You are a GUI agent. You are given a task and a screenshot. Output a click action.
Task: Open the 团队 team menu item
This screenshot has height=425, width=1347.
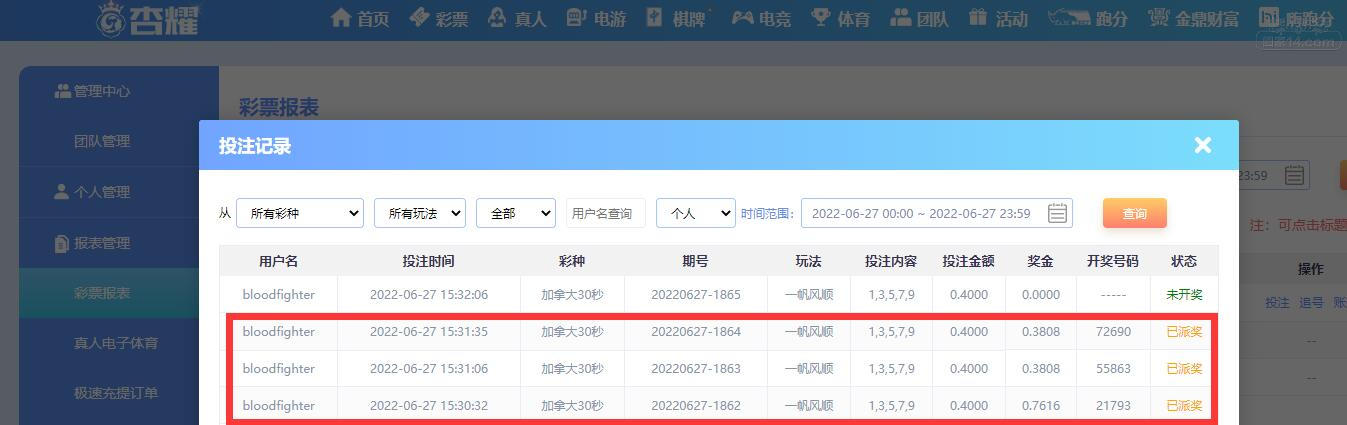pyautogui.click(x=918, y=18)
